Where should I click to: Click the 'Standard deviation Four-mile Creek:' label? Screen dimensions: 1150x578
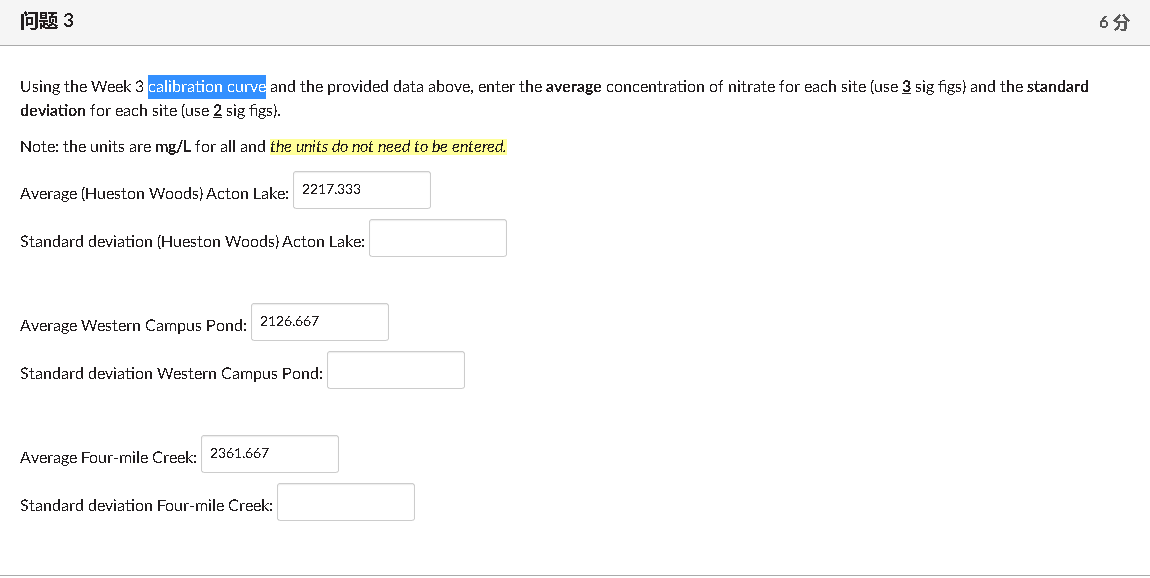pos(147,506)
